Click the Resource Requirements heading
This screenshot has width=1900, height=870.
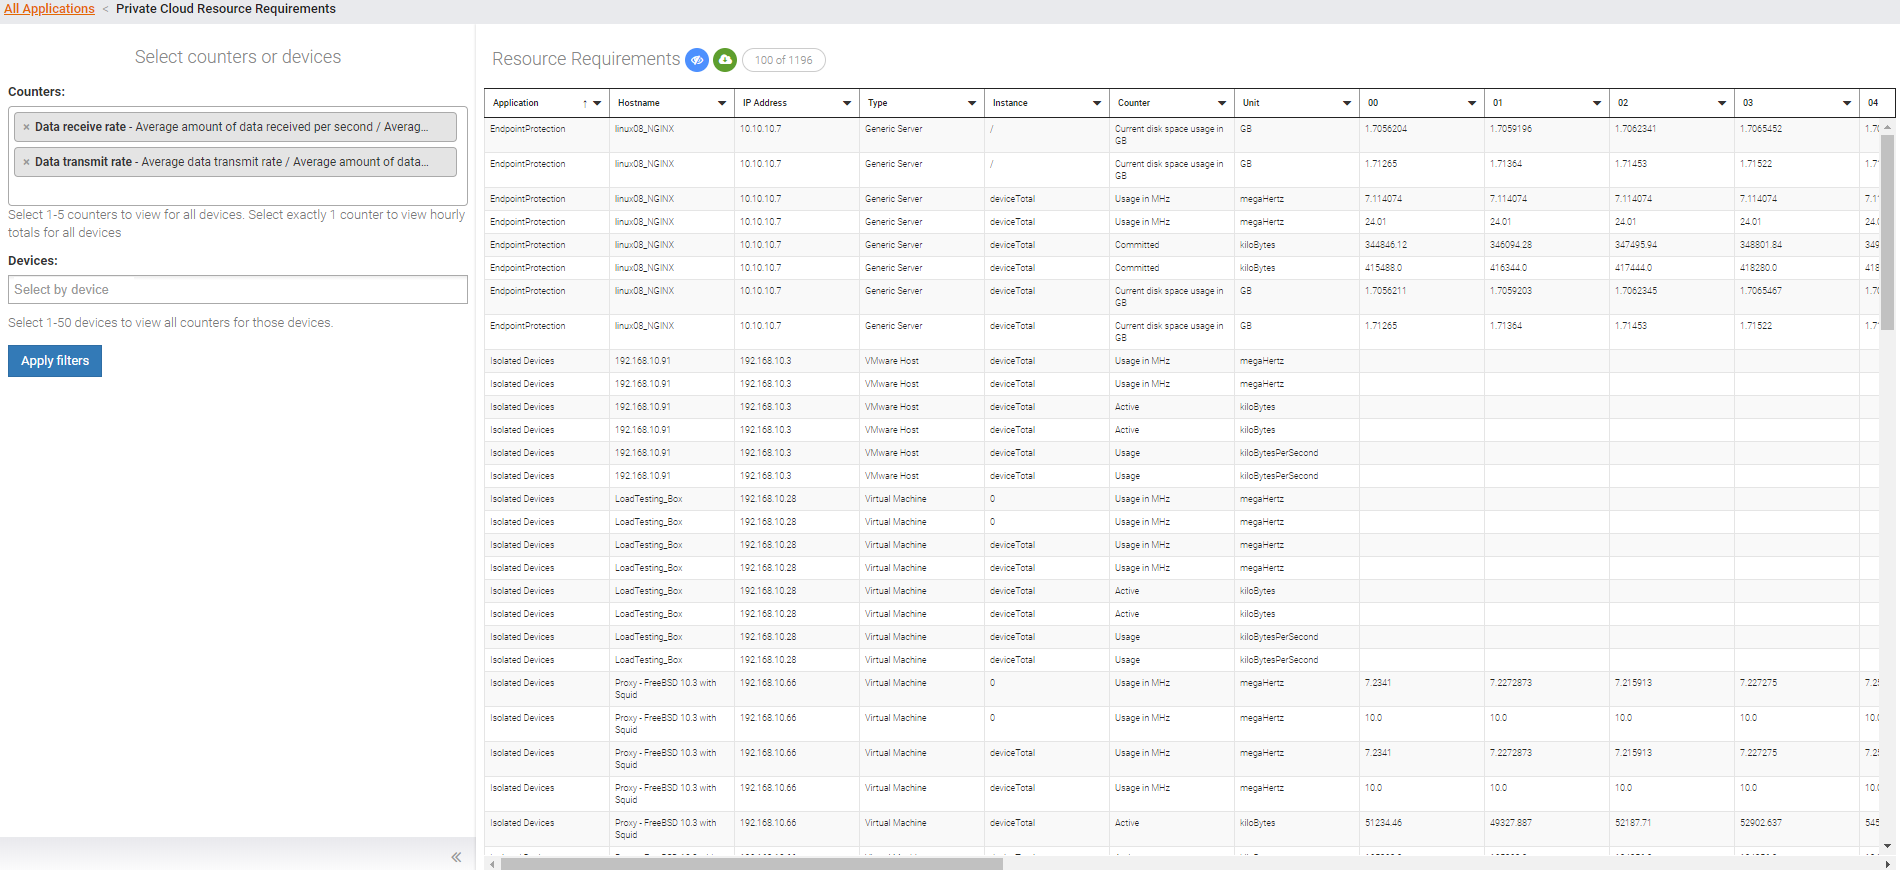(x=586, y=59)
